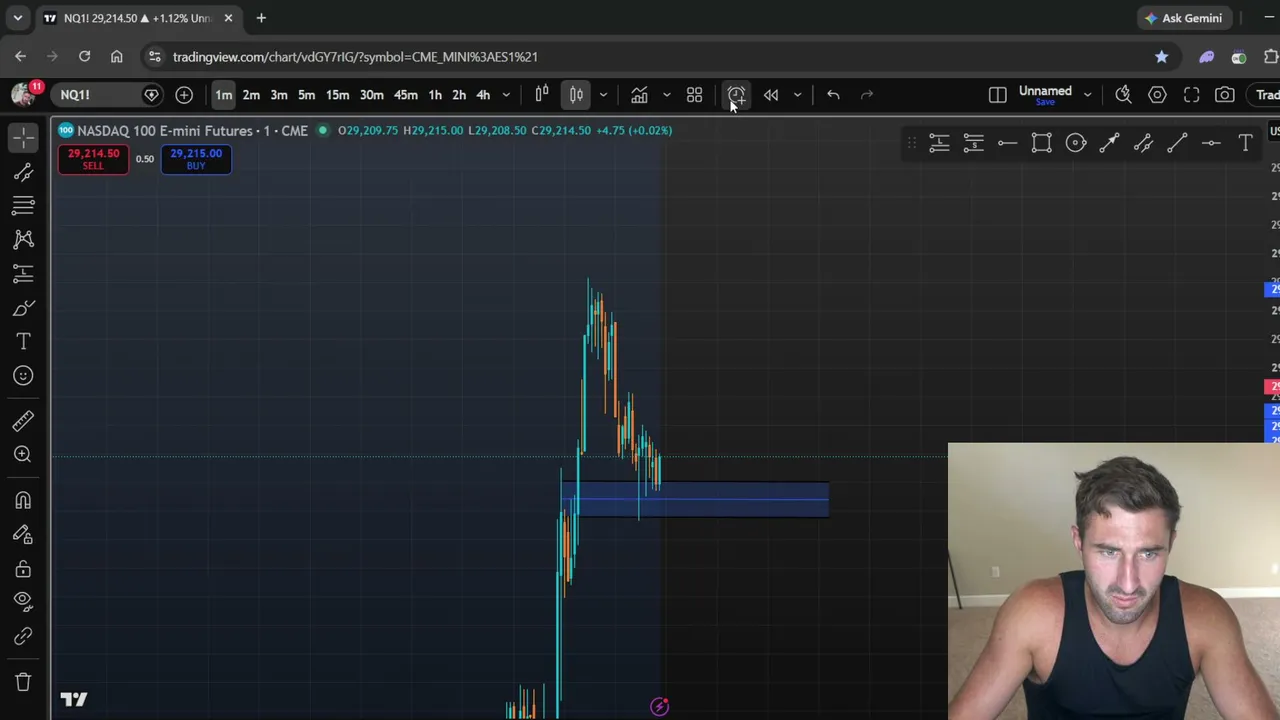Image resolution: width=1280 pixels, height=720 pixels.
Task: Select the arrow tool in favorites toolbar
Action: [x=1109, y=144]
